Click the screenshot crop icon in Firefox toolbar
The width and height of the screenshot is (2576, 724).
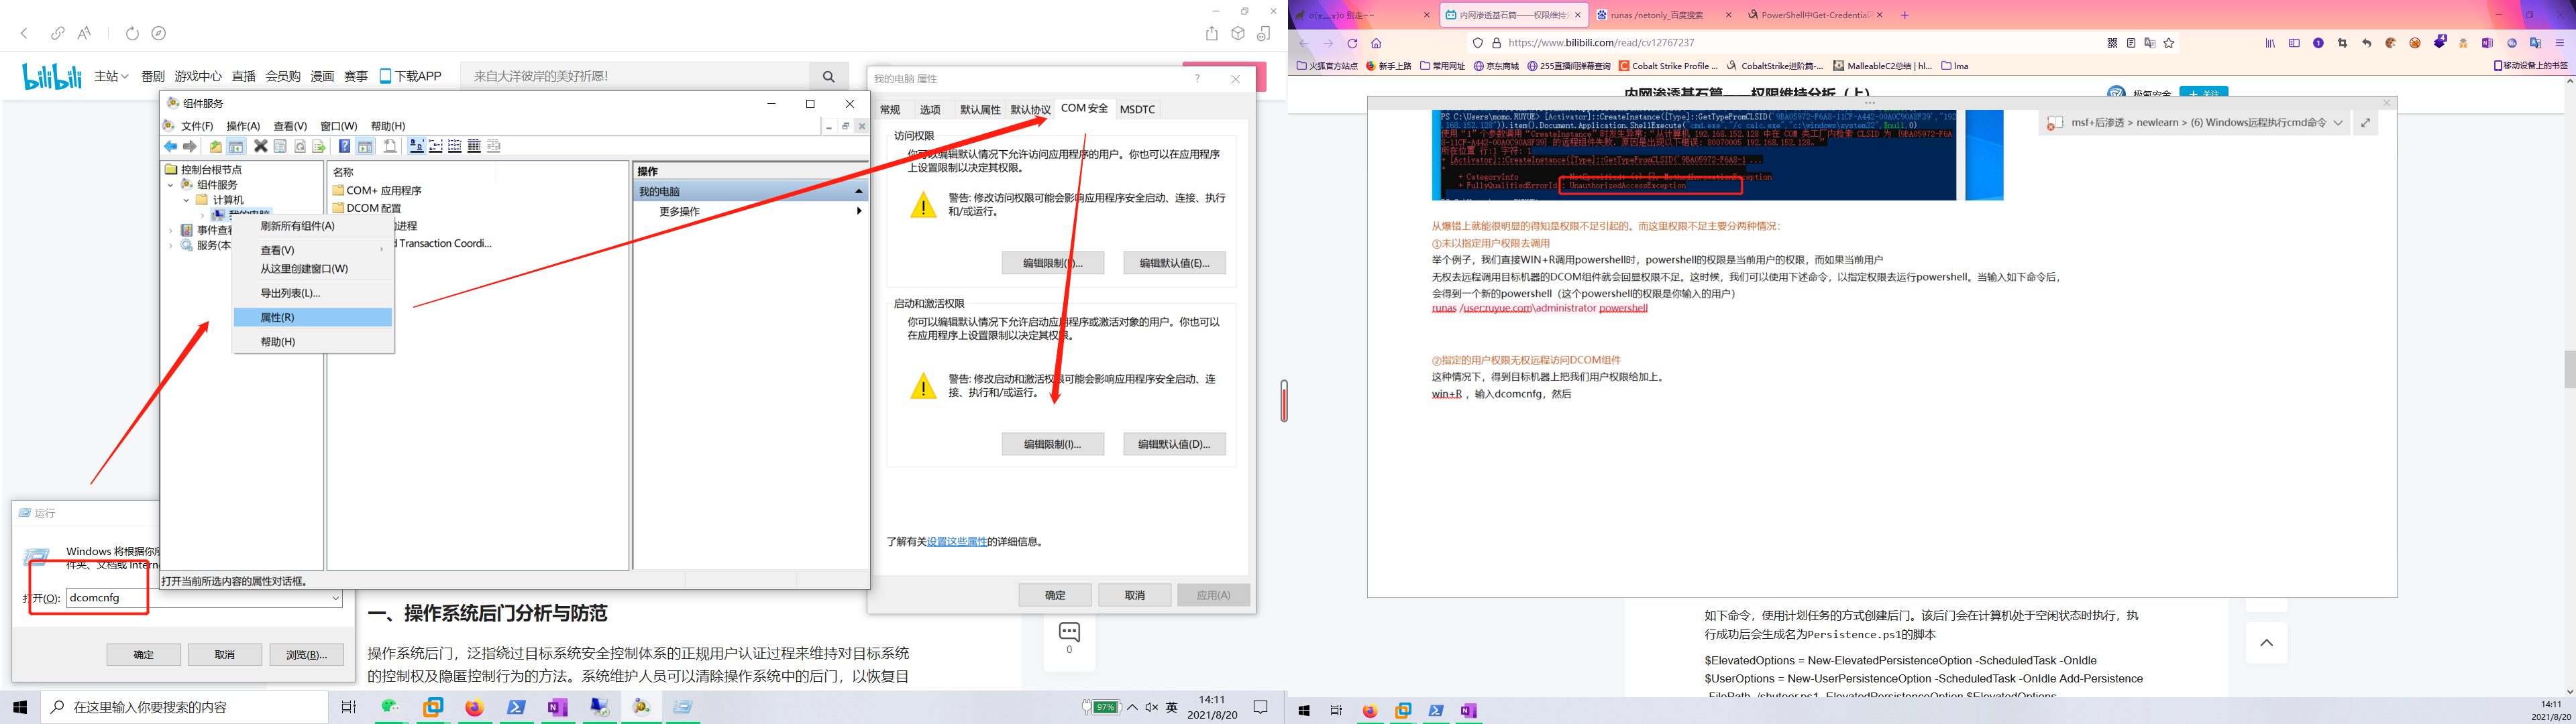click(x=2343, y=42)
